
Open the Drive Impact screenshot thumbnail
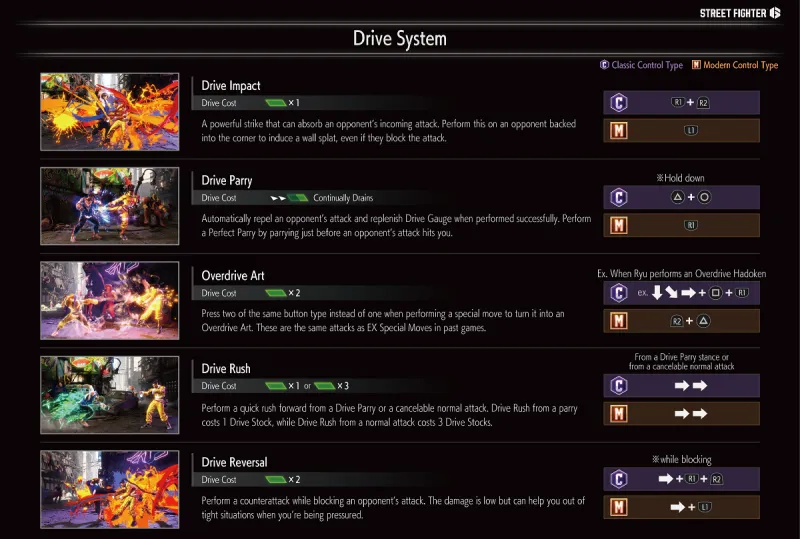pyautogui.click(x=110, y=112)
